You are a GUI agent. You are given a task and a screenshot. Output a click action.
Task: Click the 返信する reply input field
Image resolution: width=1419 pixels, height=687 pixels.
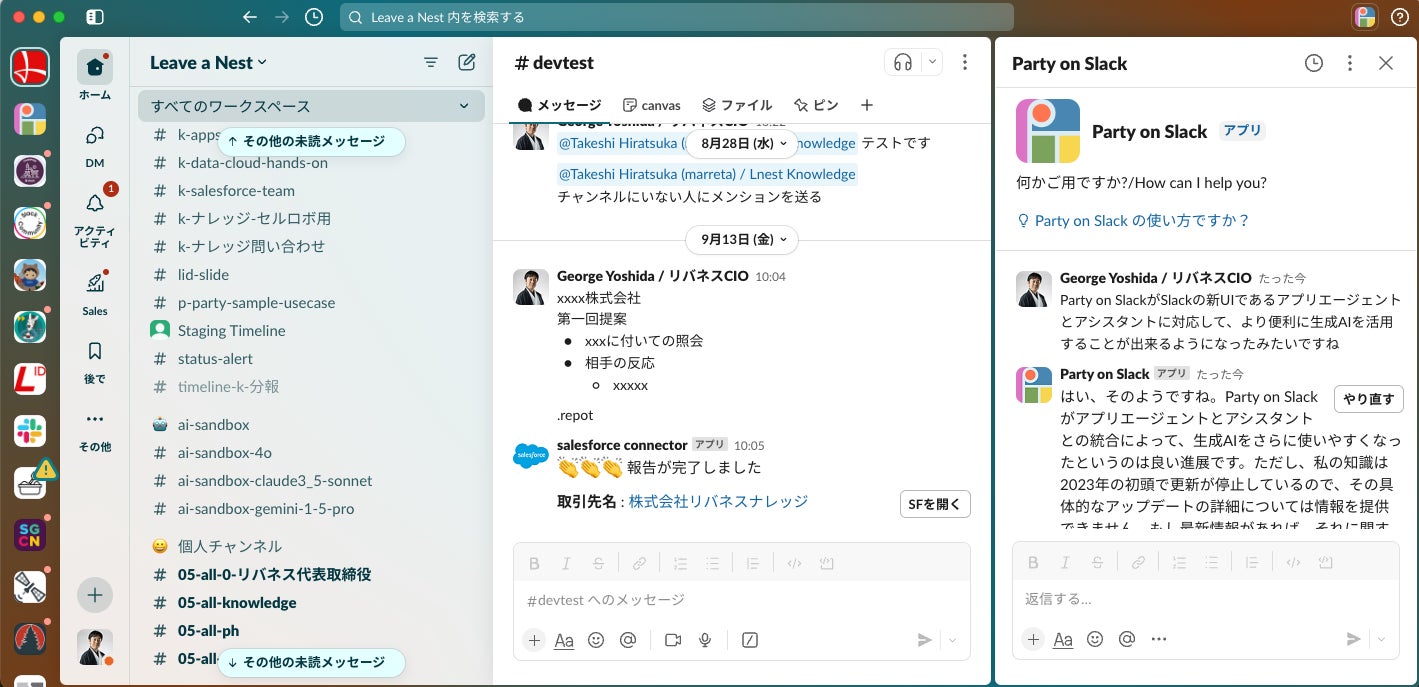1205,599
